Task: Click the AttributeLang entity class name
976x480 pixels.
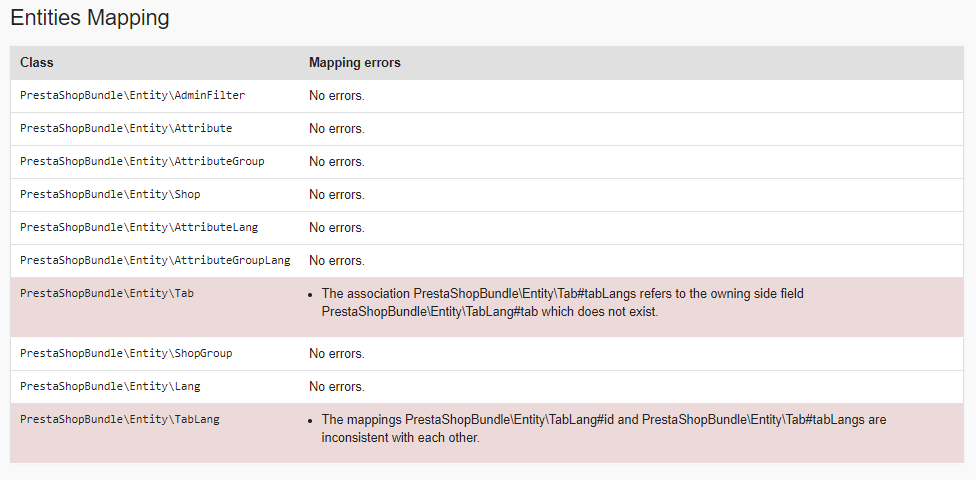Action: (x=139, y=227)
